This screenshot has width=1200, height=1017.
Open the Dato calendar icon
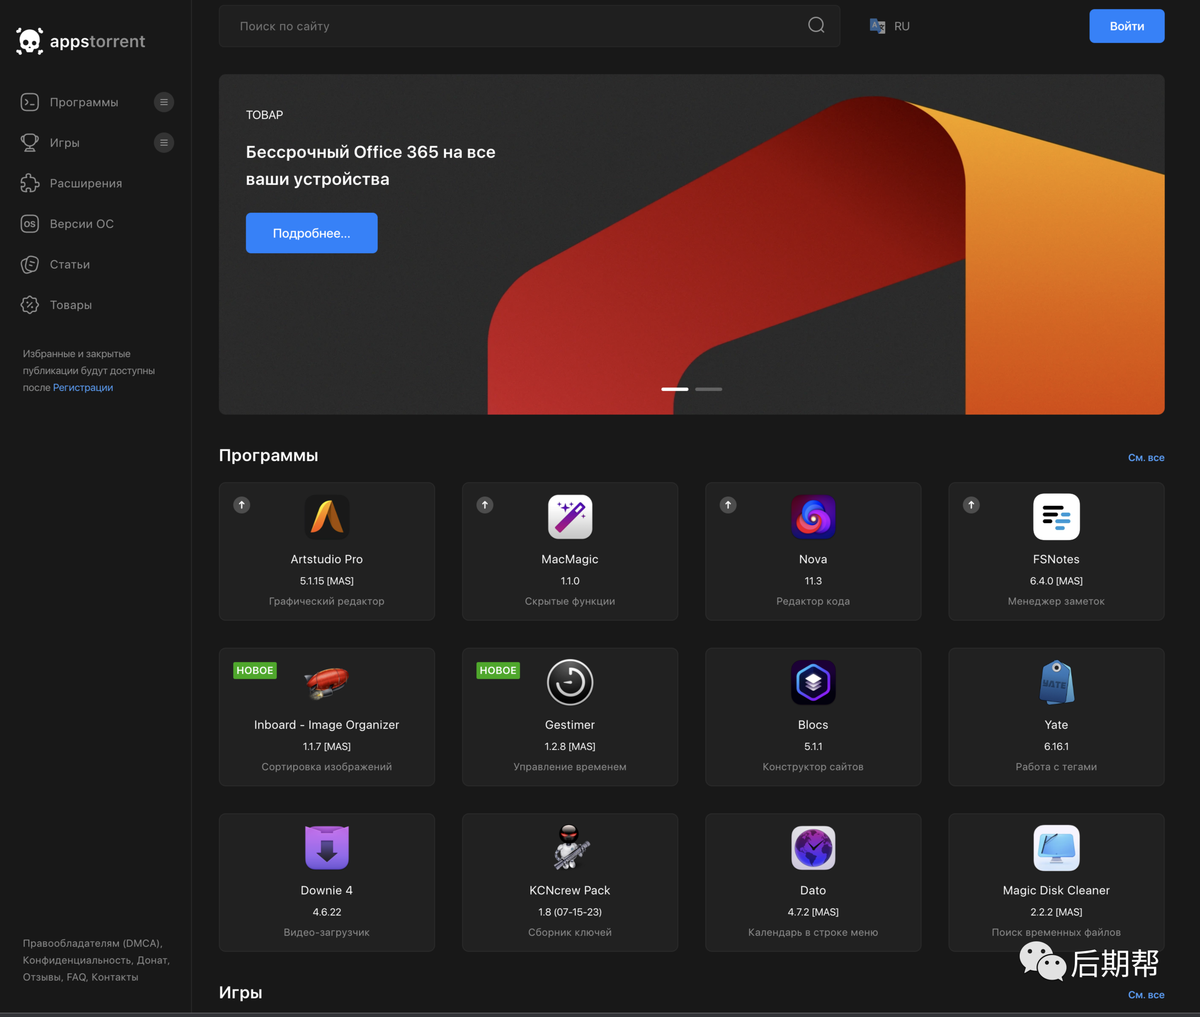click(813, 848)
